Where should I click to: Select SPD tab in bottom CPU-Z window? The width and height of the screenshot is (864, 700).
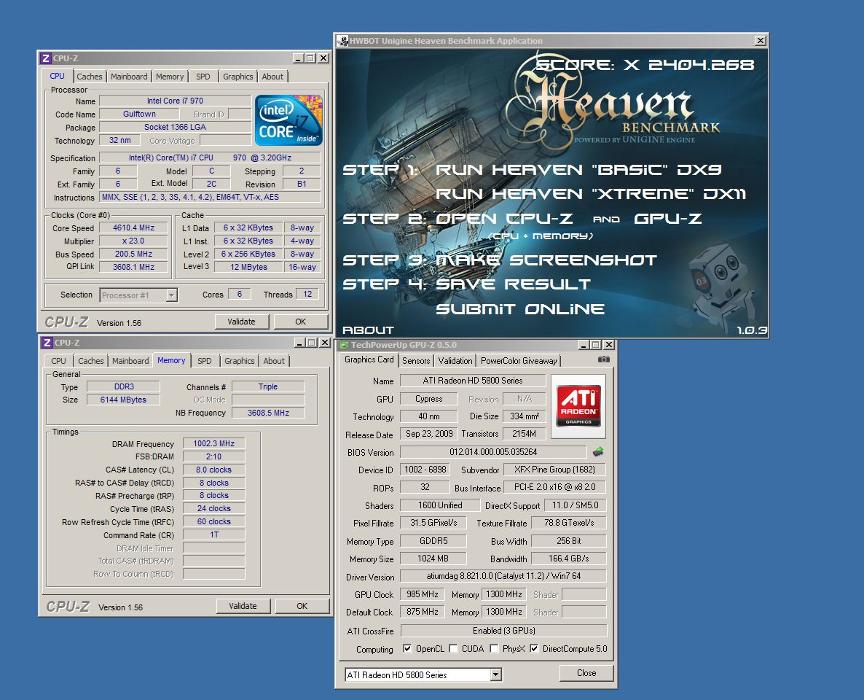click(204, 361)
